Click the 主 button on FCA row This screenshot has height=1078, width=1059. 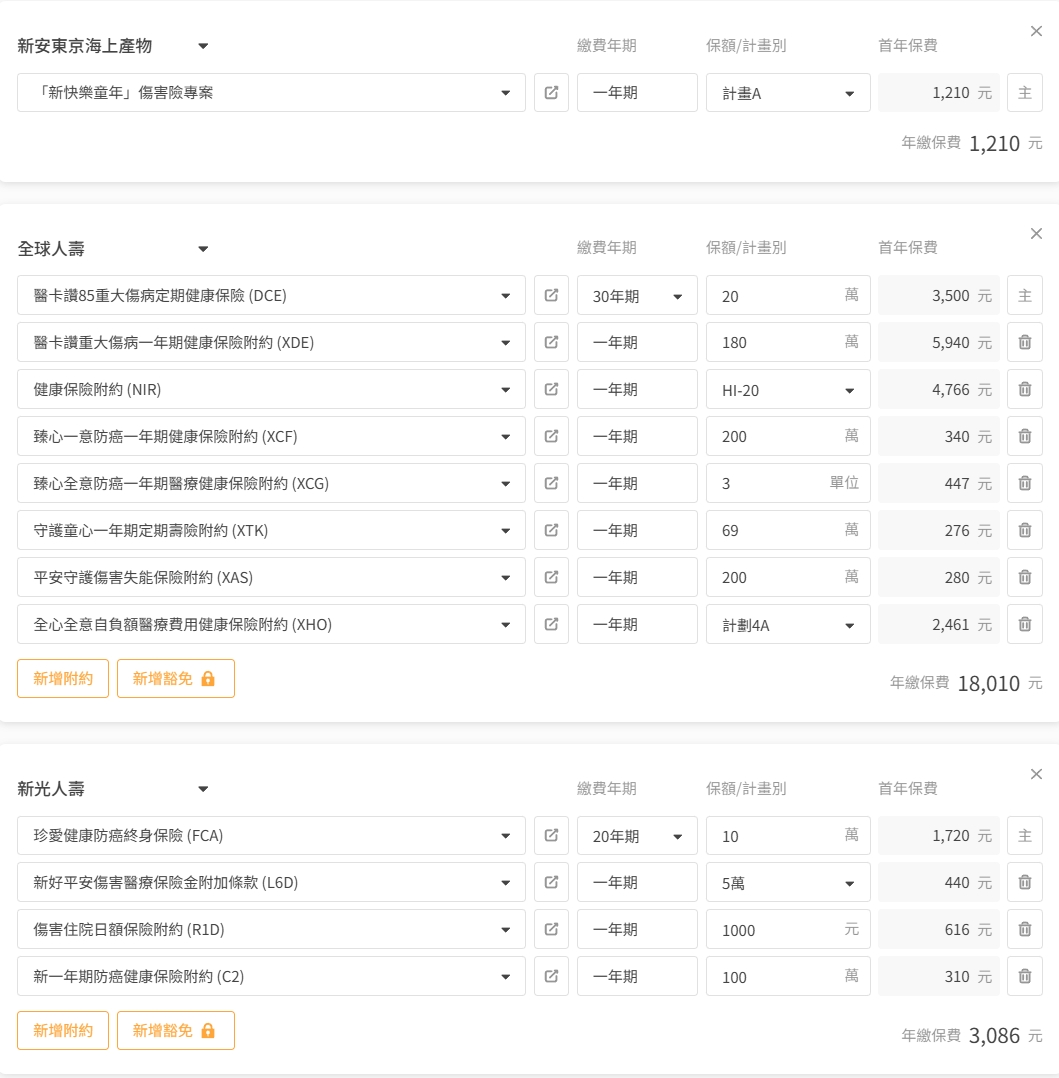pos(1025,835)
